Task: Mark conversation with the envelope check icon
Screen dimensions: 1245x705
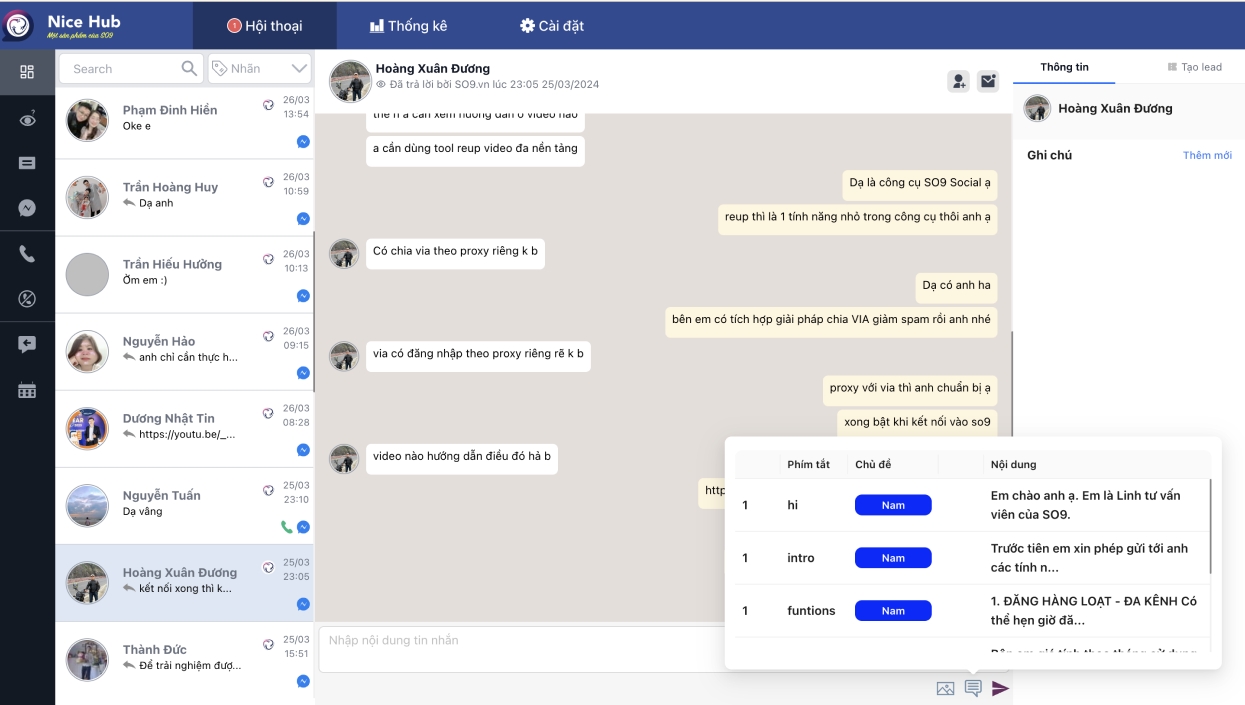Action: pyautogui.click(x=988, y=82)
